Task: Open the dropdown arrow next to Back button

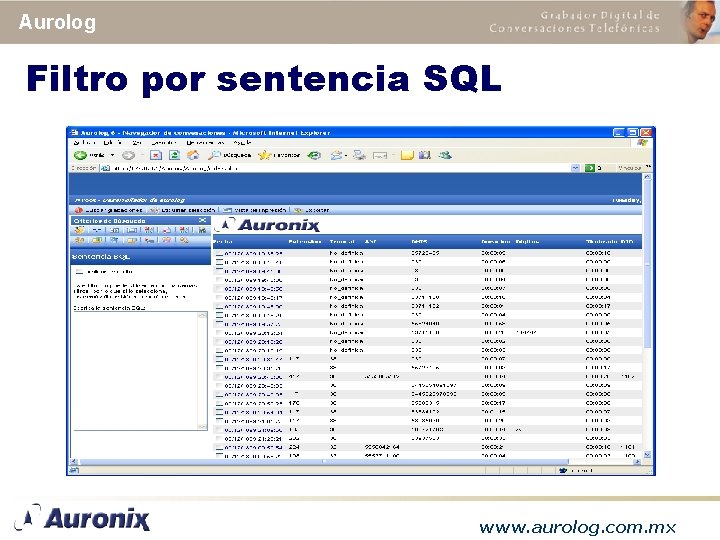Action: coord(112,155)
